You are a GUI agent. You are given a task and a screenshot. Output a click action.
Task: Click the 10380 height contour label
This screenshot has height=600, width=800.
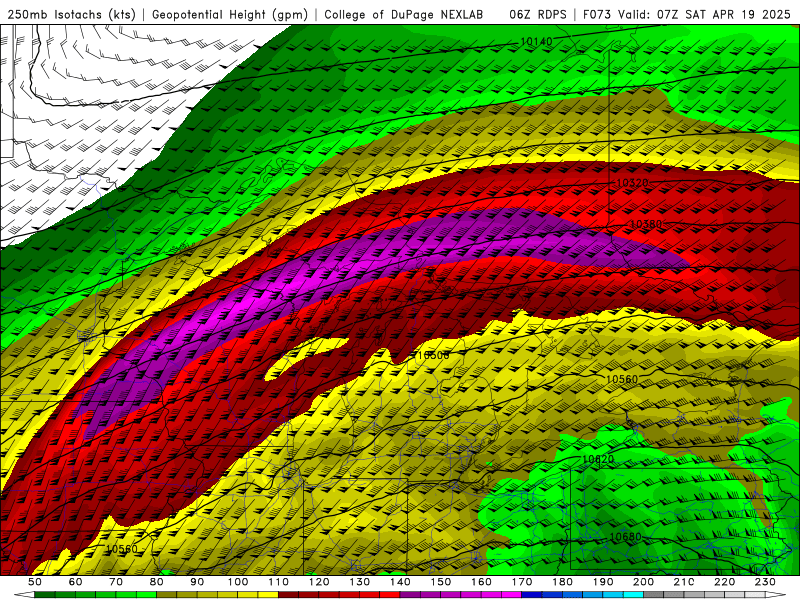[x=646, y=224]
